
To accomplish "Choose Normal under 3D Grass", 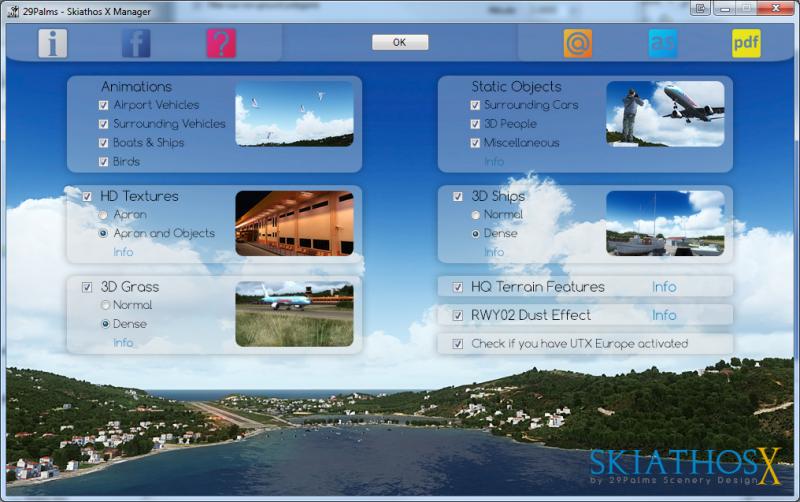I will [x=106, y=305].
